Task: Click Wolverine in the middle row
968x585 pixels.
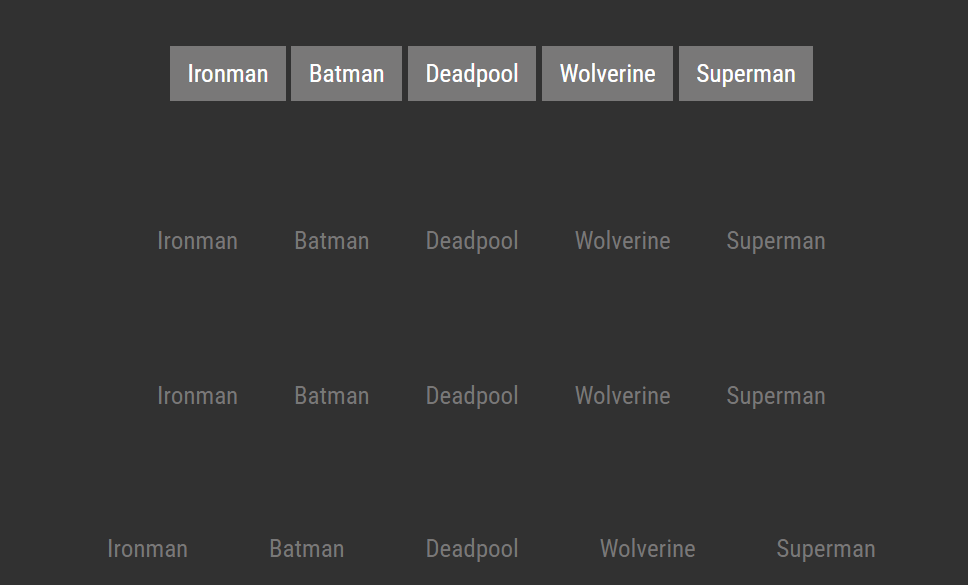Action: tap(622, 395)
